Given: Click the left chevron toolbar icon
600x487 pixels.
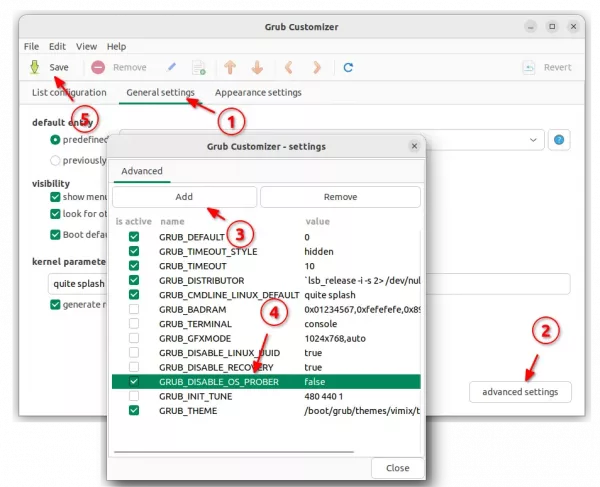Looking at the screenshot, I should coord(289,67).
